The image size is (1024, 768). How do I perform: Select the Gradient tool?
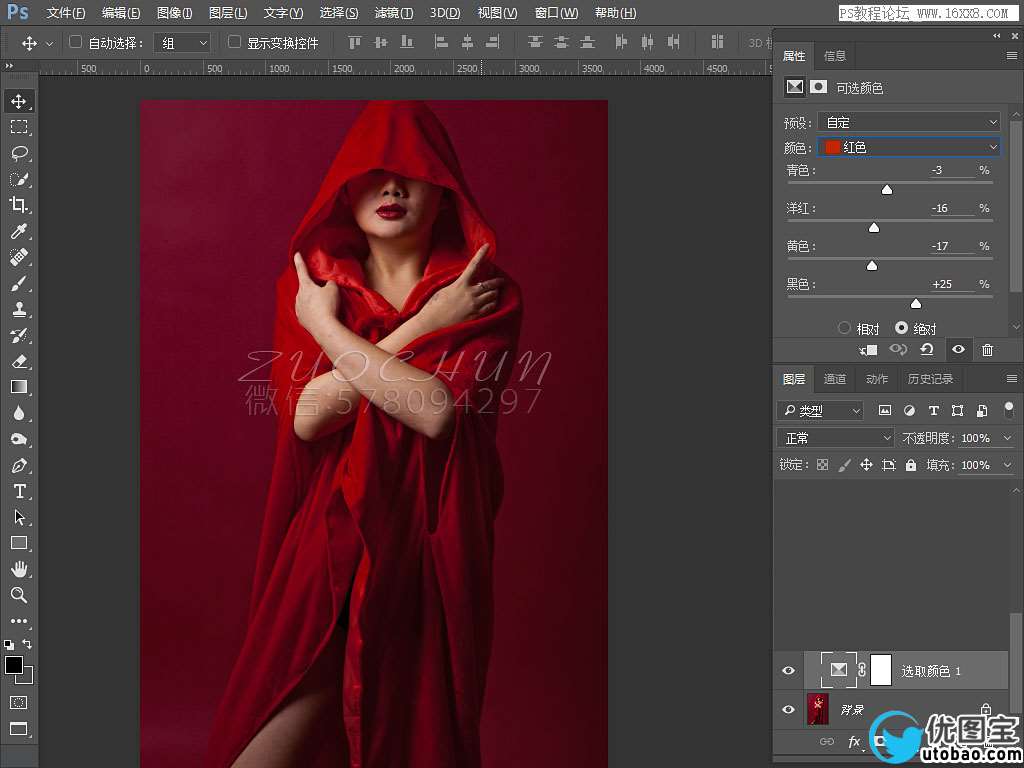click(x=18, y=387)
